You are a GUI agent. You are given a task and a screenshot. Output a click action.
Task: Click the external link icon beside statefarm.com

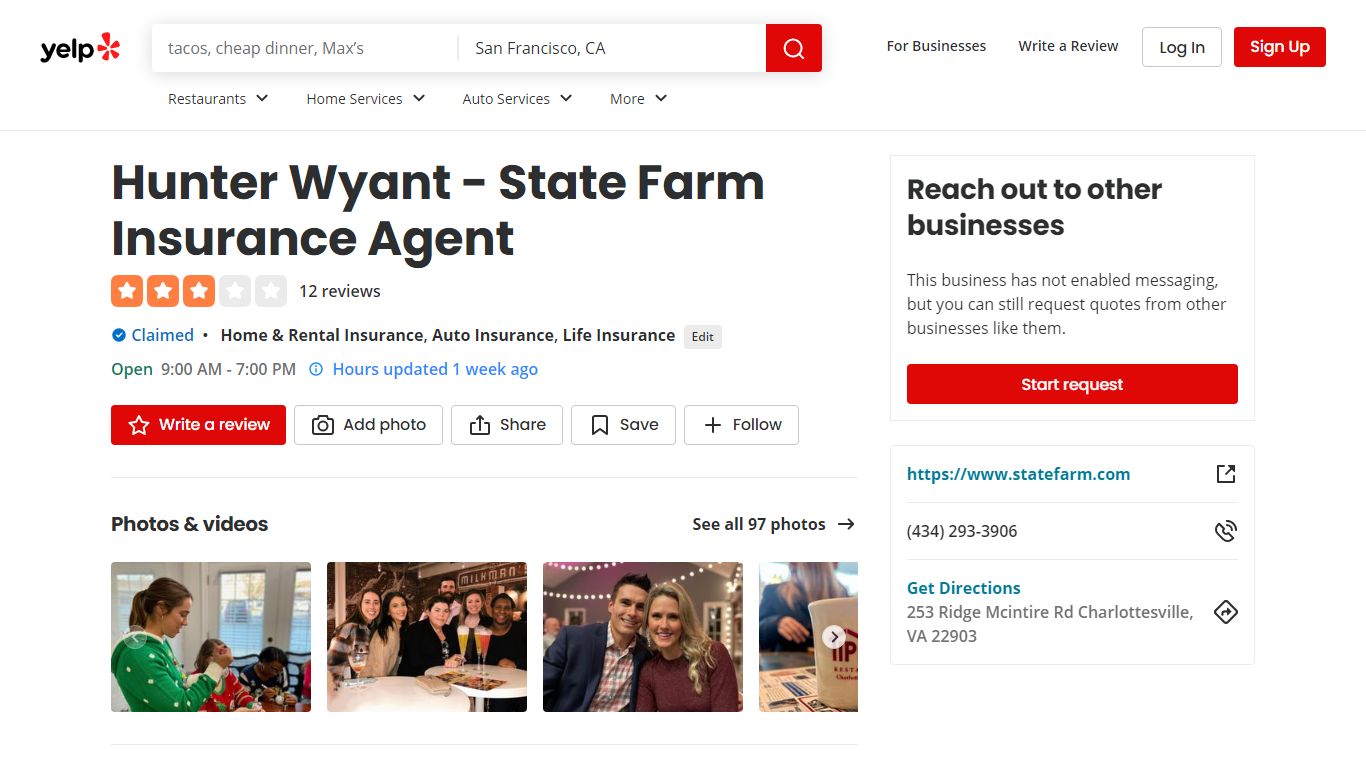click(x=1226, y=474)
